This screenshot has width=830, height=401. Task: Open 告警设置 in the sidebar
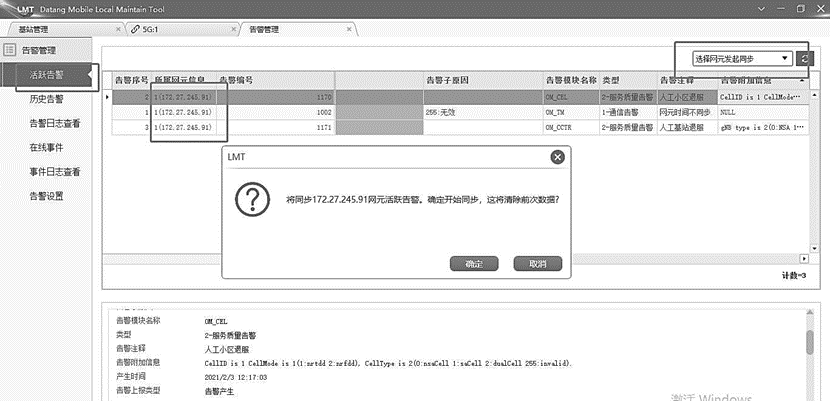47,196
